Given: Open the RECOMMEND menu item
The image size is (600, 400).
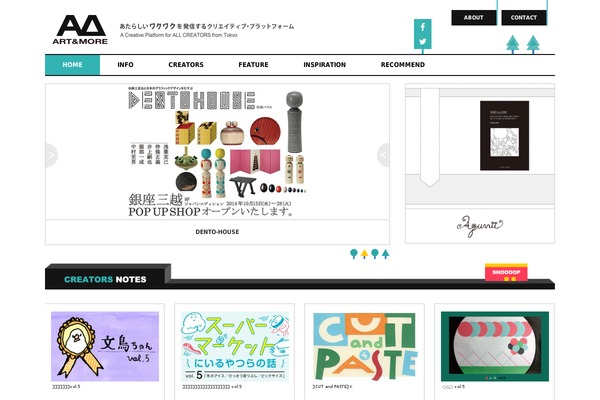Looking at the screenshot, I should pos(403,65).
